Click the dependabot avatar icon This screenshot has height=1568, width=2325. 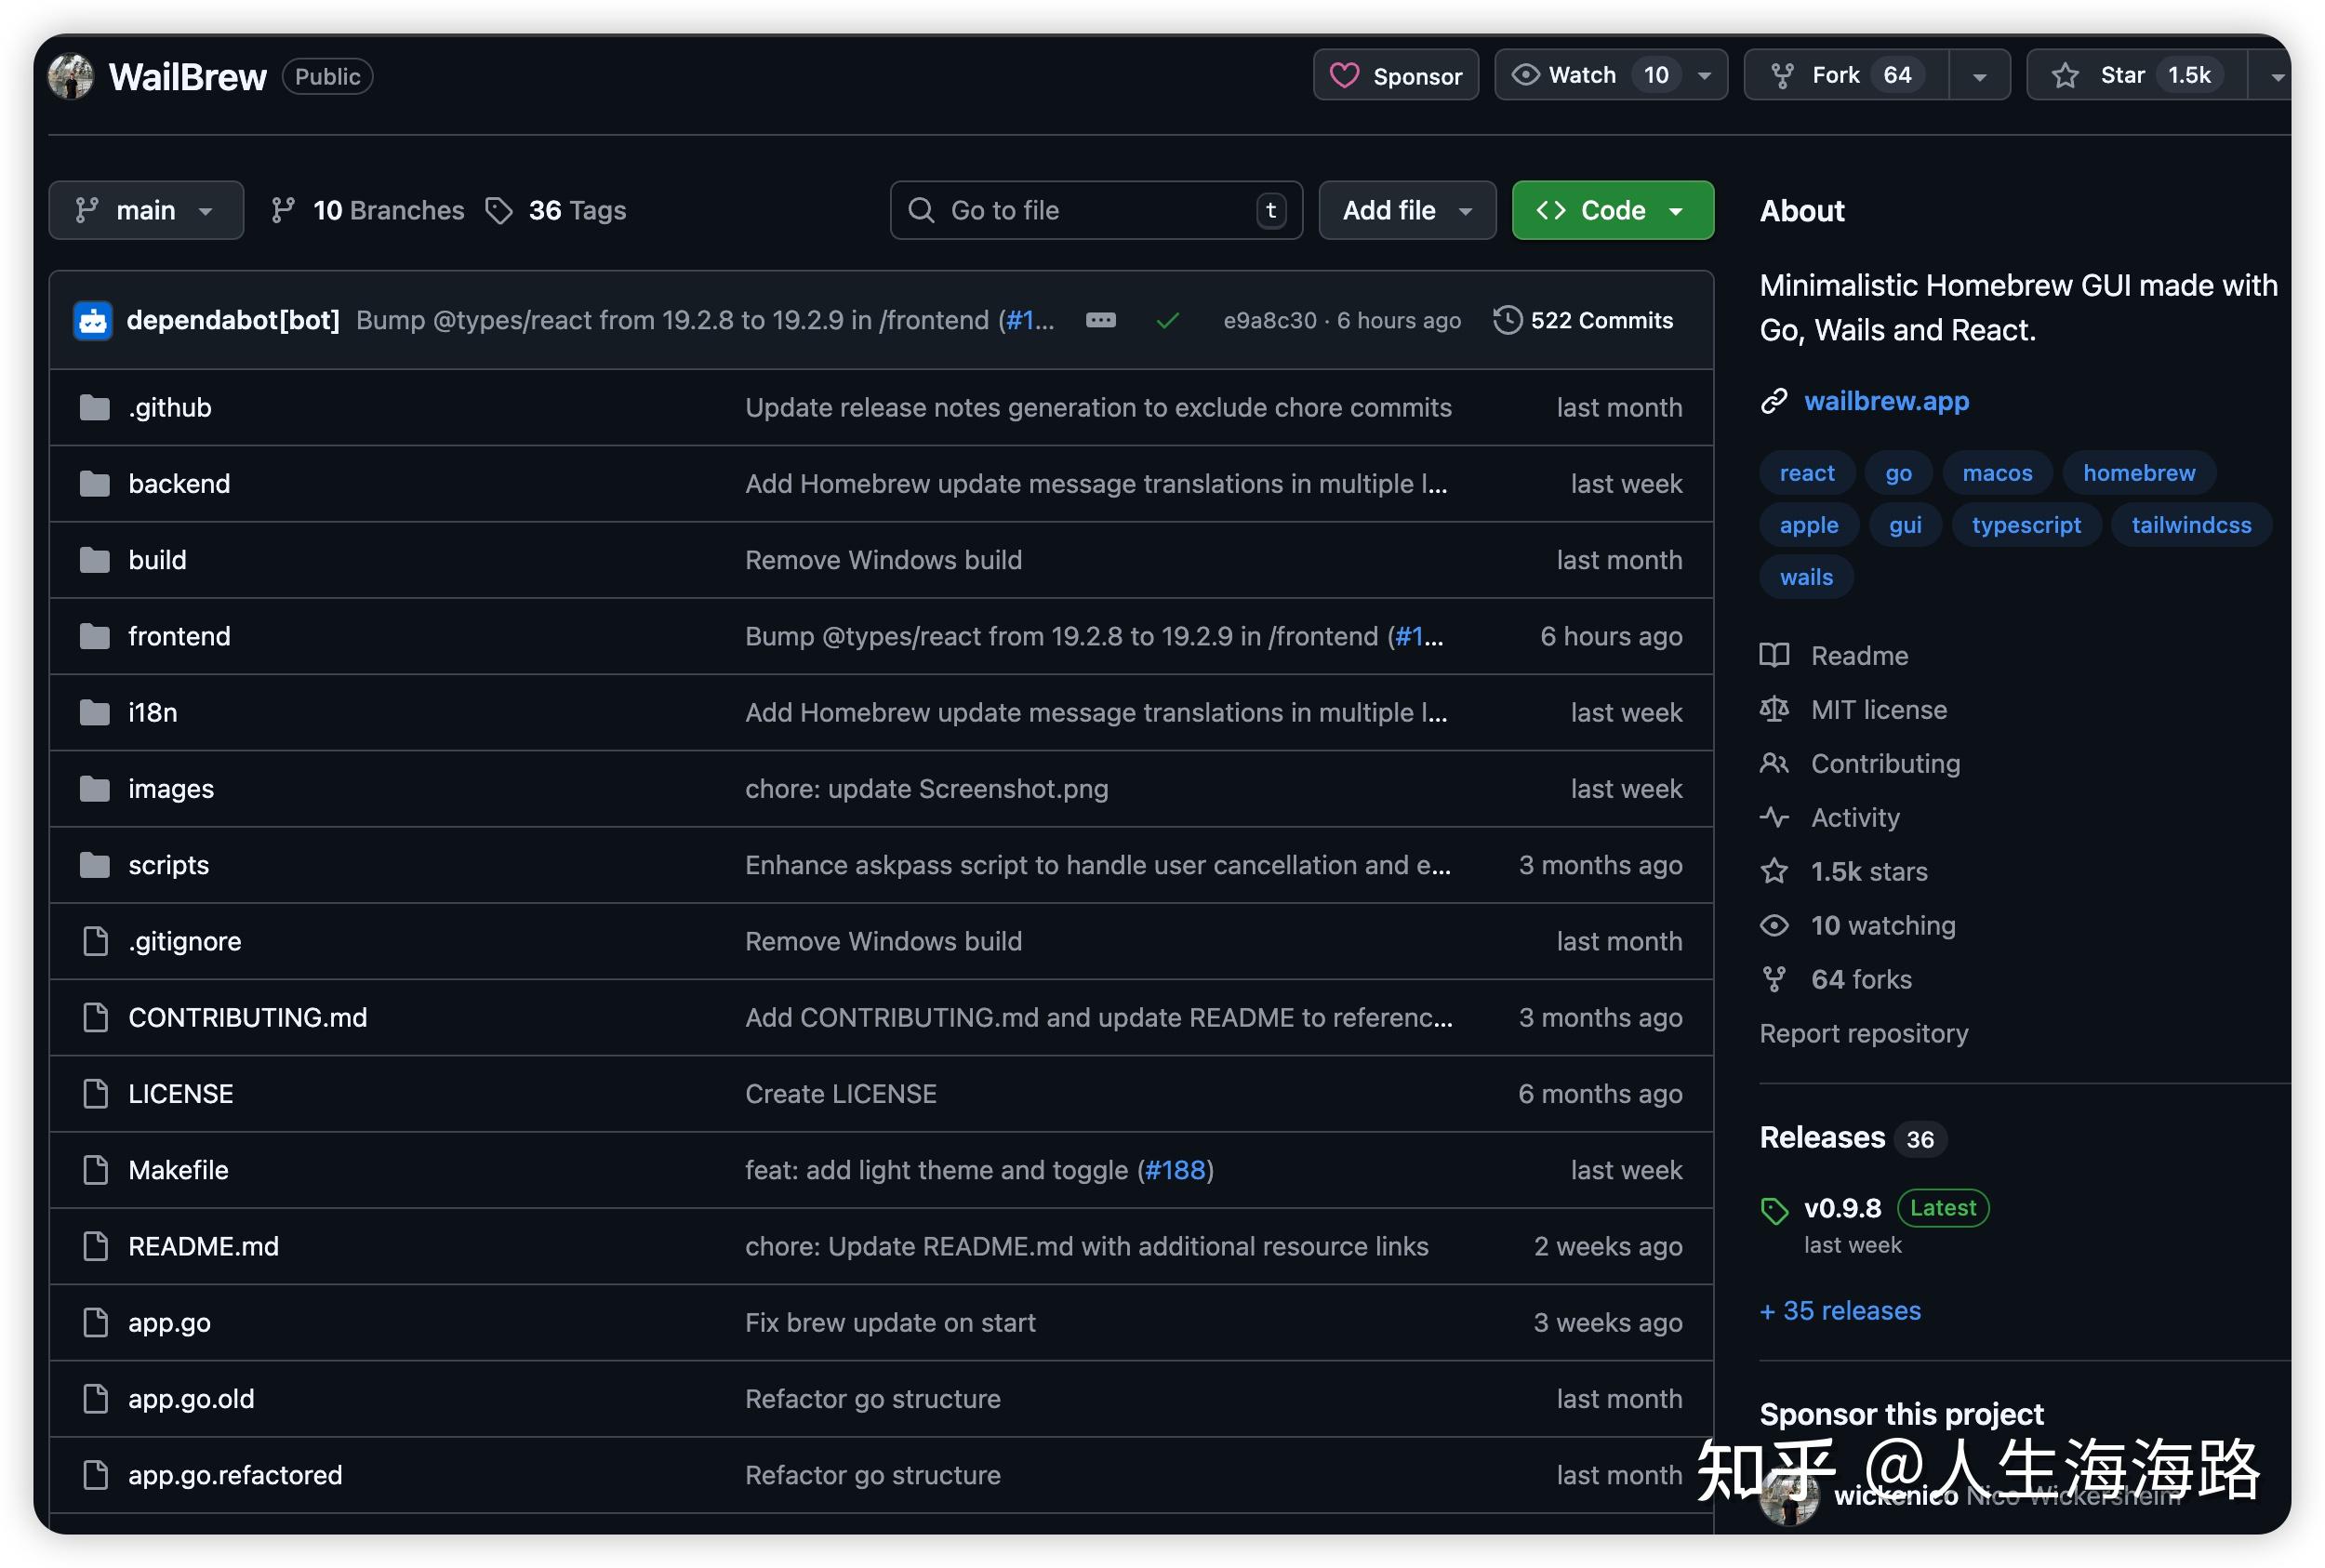click(93, 321)
